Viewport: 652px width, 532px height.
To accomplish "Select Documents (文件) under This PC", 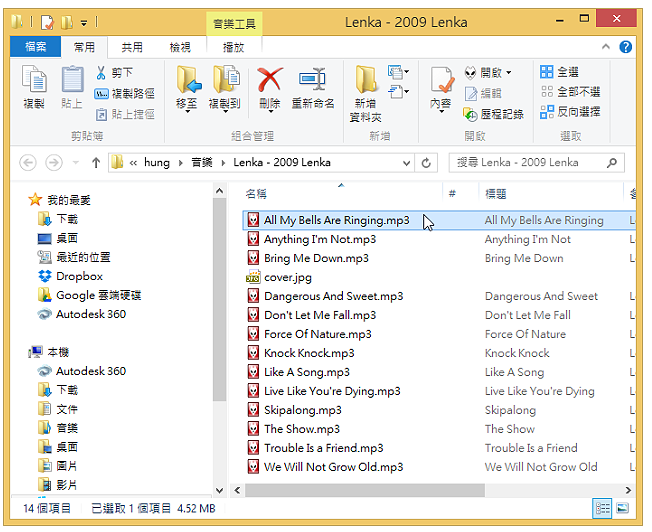I will [58, 409].
